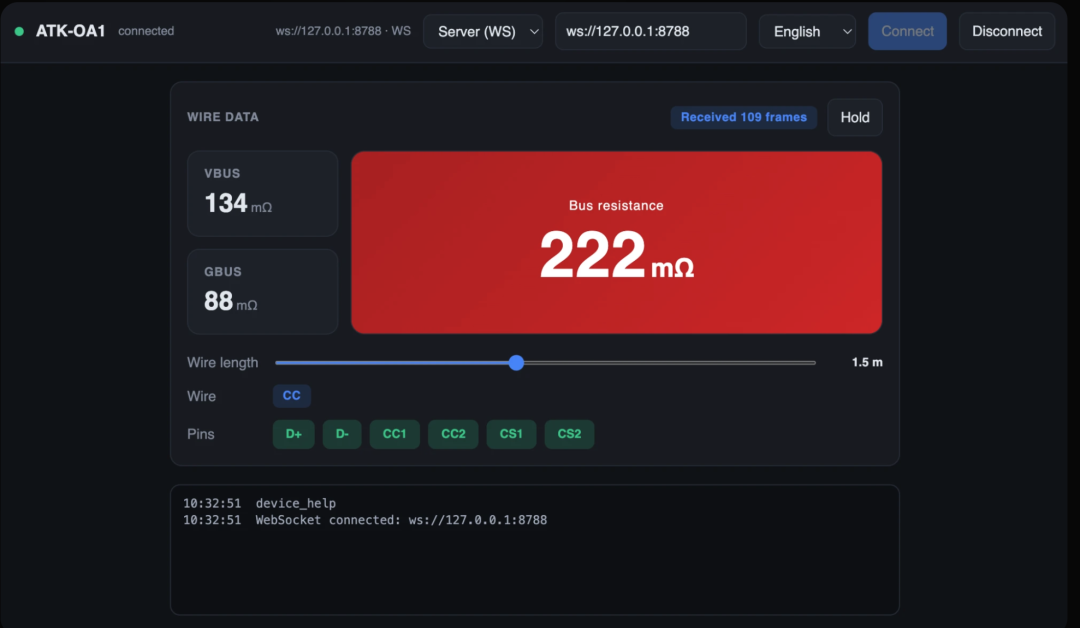This screenshot has width=1080, height=628.
Task: Click the Wire length slider handle
Action: pyautogui.click(x=517, y=363)
